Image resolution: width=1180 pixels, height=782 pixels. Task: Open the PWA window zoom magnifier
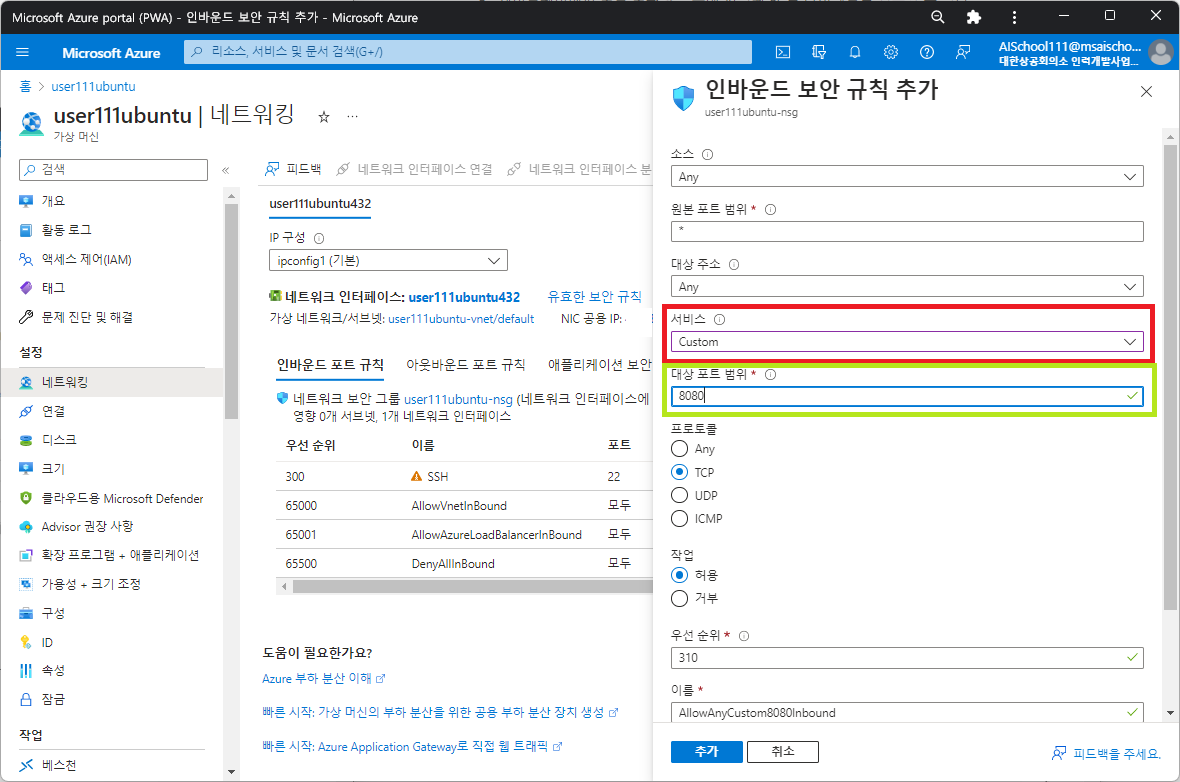coord(938,17)
